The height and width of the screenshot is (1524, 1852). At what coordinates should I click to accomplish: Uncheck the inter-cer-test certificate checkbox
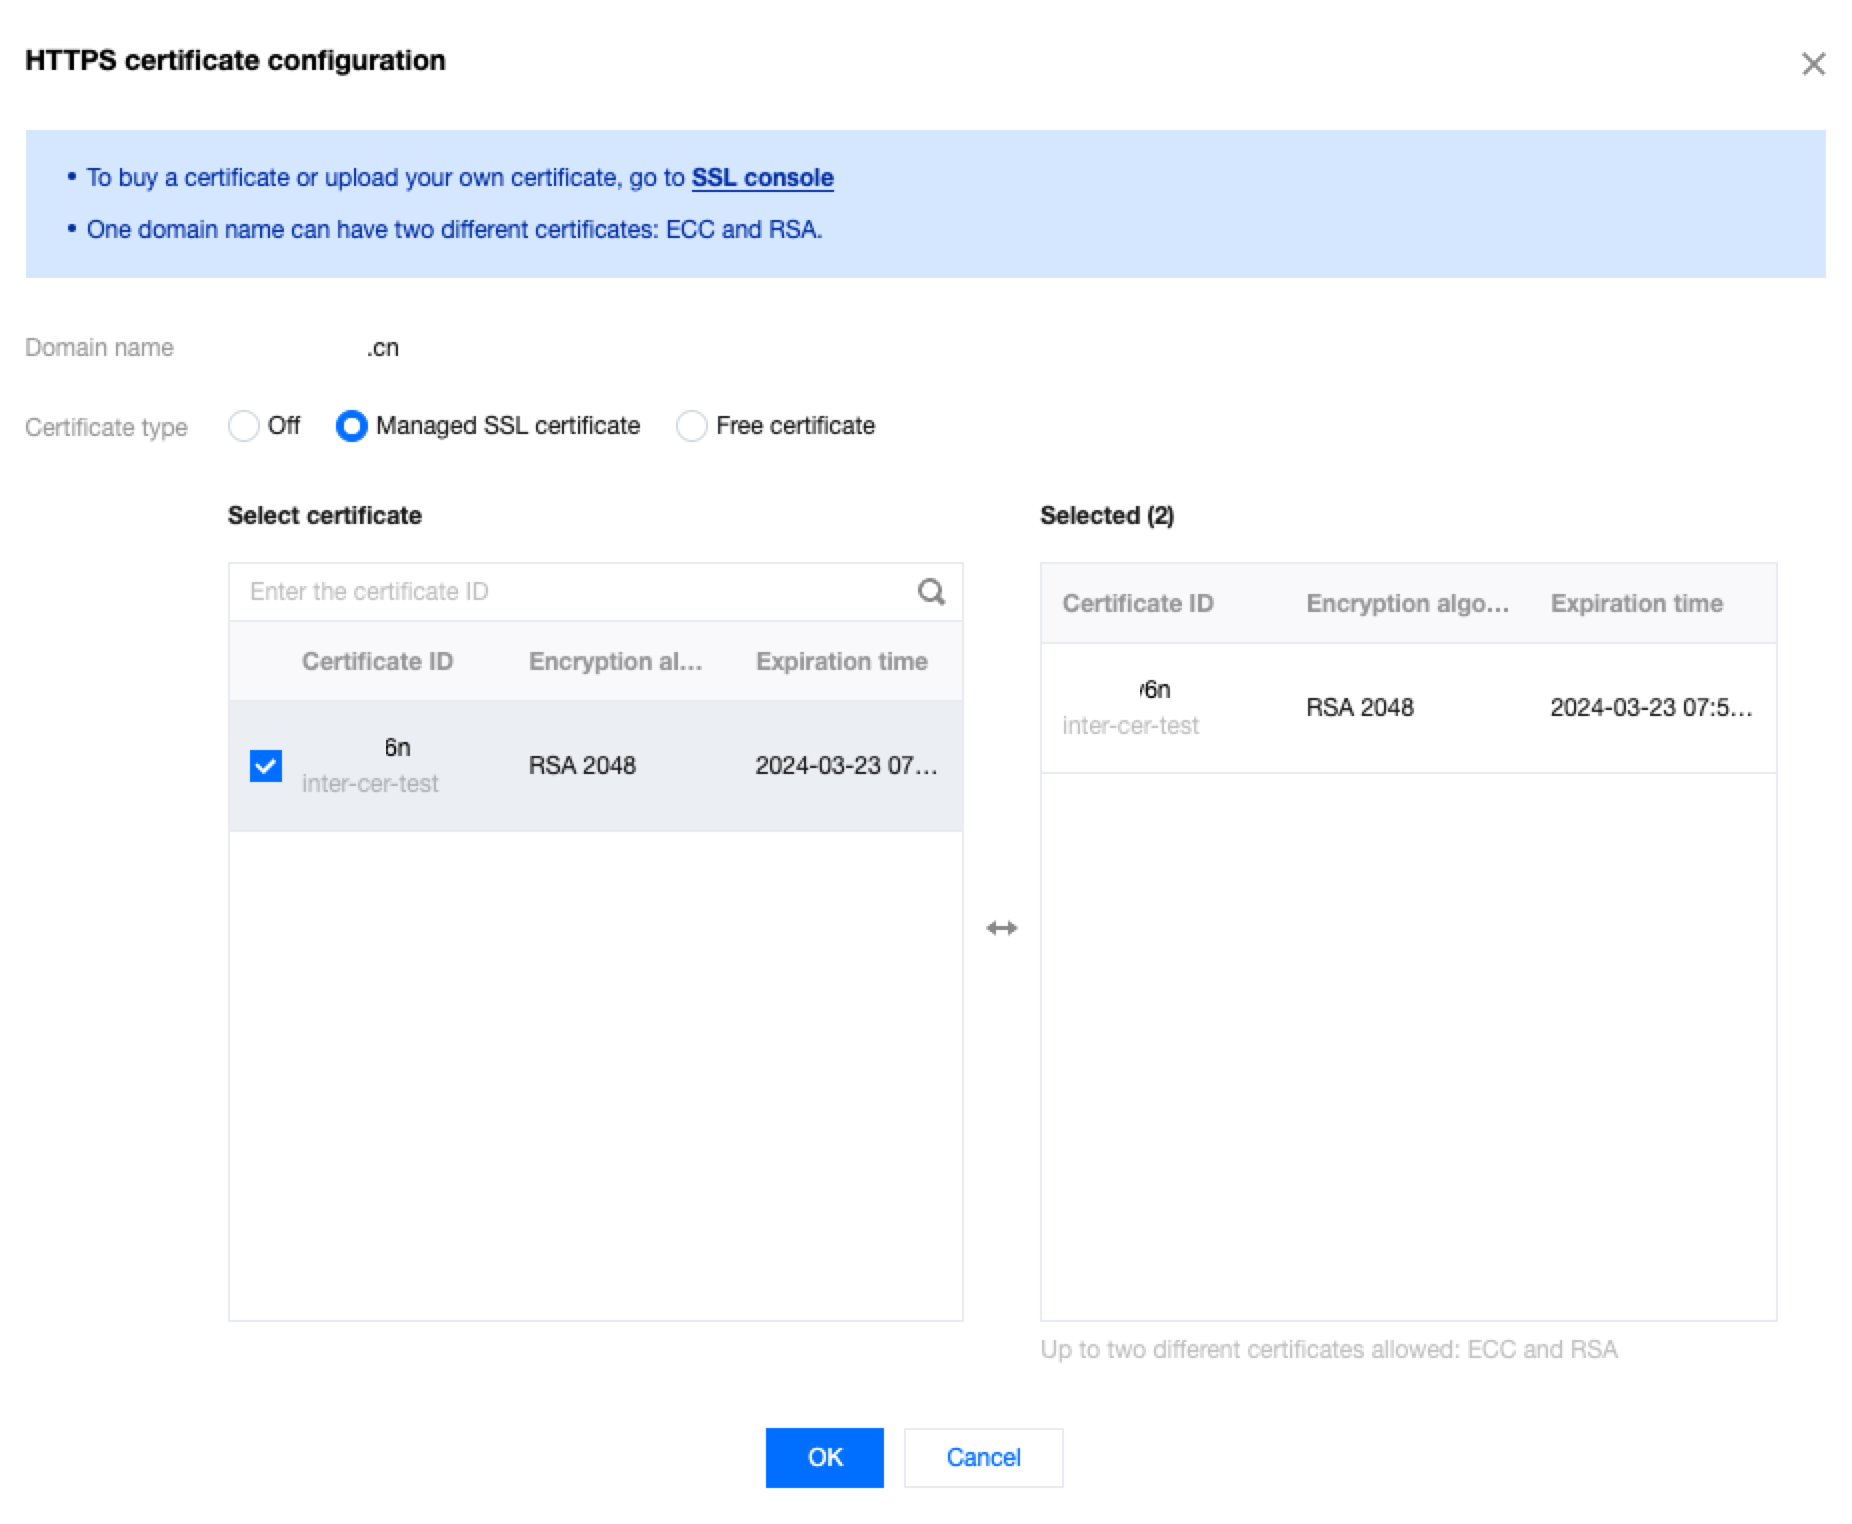(266, 766)
